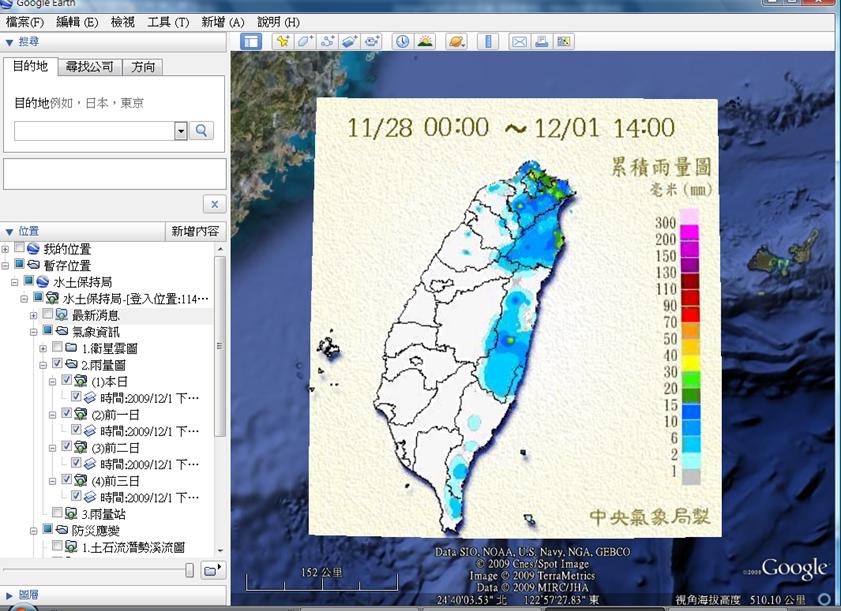The height and width of the screenshot is (611, 841).
Task: Click the globe icon beside 水土保持局
Action: coord(43,282)
